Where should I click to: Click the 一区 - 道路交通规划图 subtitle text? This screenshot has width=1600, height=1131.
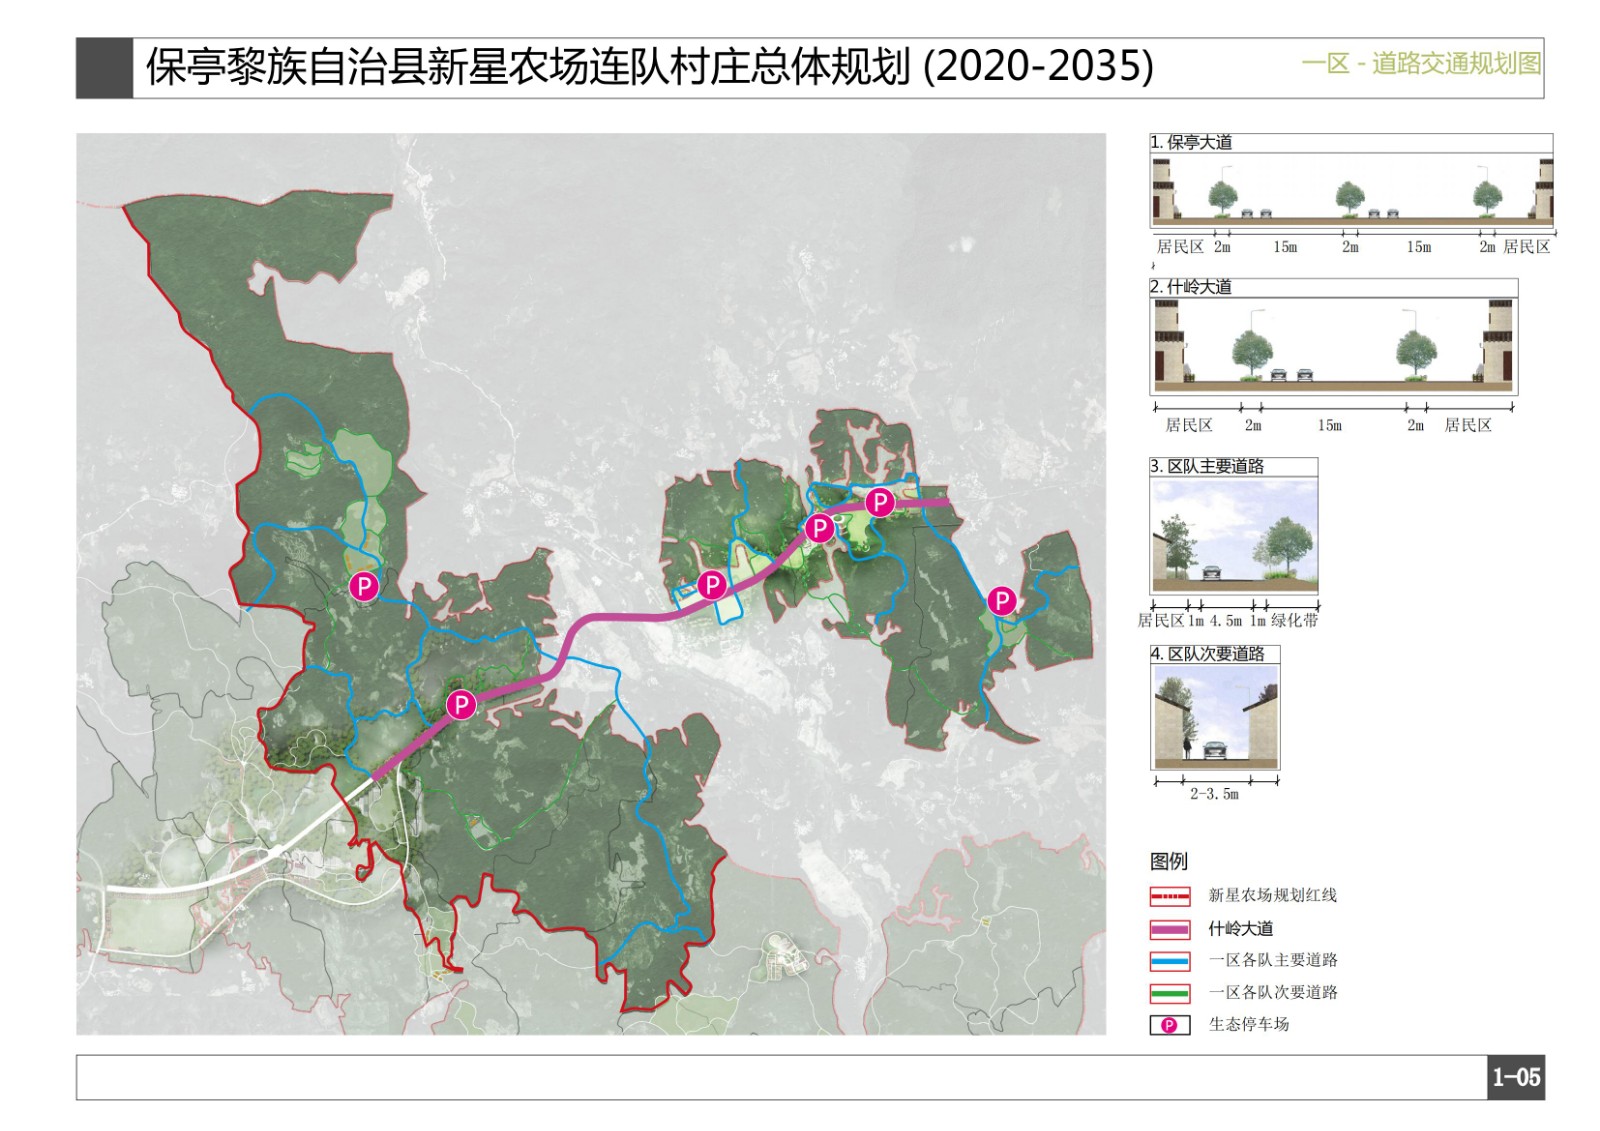pyautogui.click(x=1420, y=65)
